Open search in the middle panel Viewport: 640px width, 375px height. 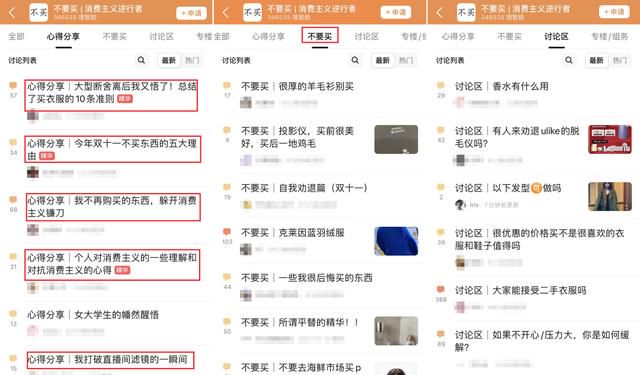(355, 60)
